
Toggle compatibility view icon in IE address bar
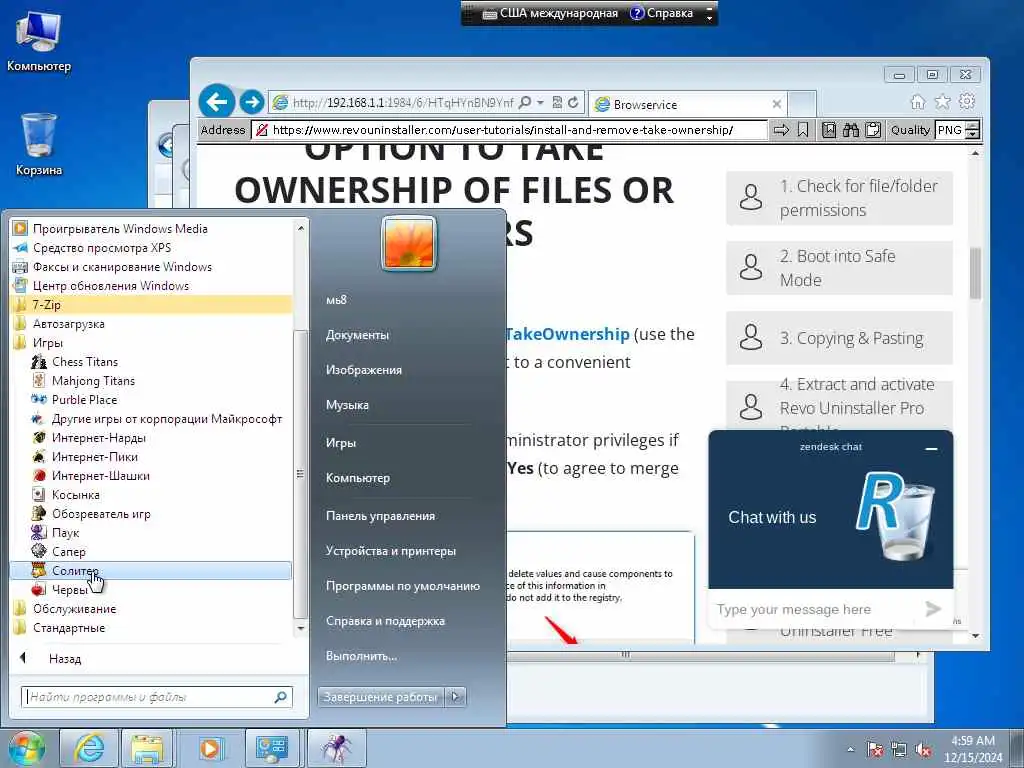[557, 103]
